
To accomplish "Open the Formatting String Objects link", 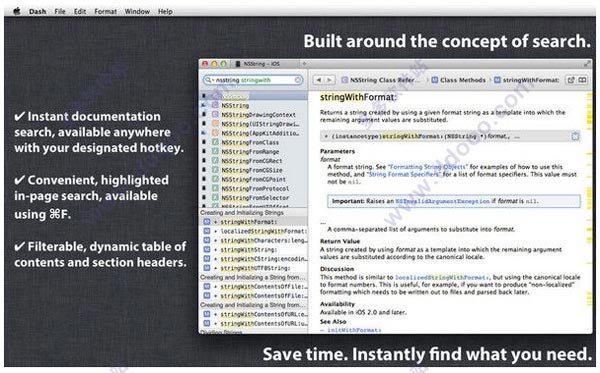I will [x=427, y=167].
